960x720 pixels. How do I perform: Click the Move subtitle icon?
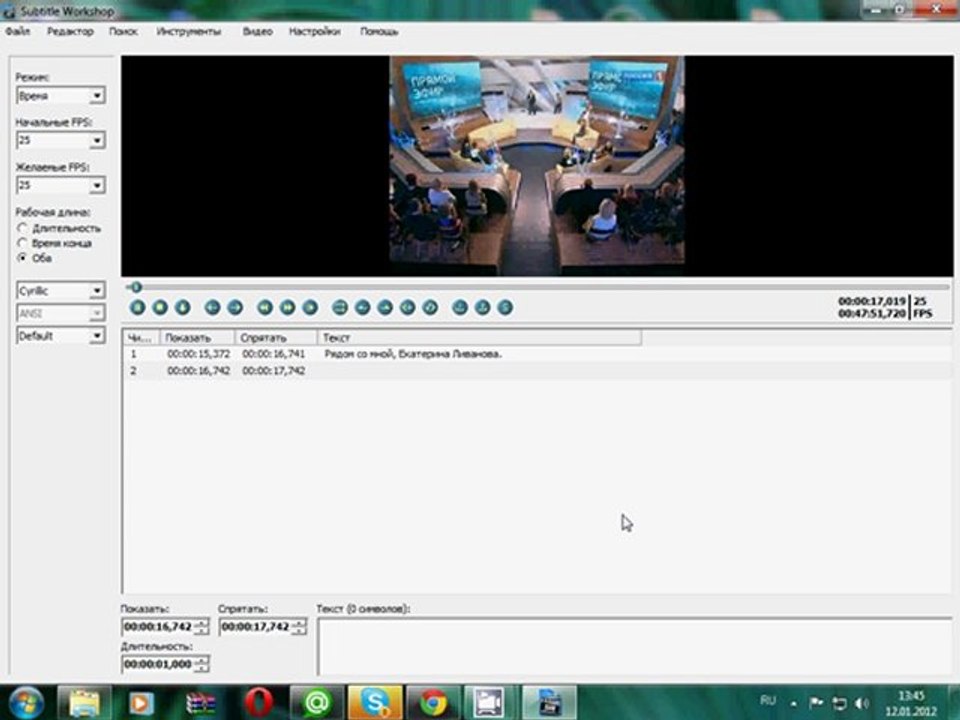(340, 307)
